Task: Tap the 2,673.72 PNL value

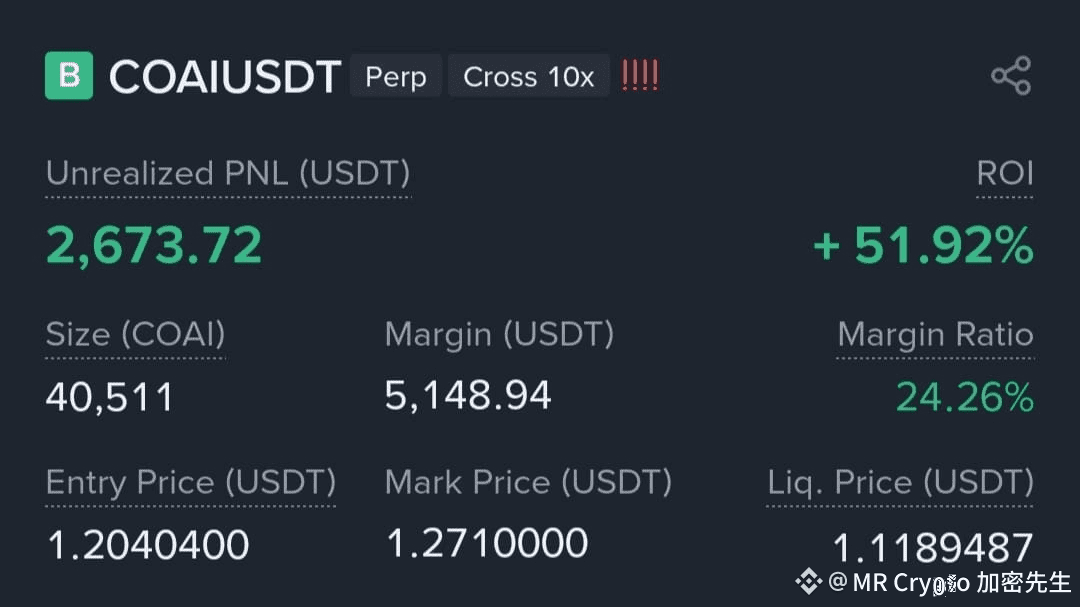Action: [x=154, y=245]
